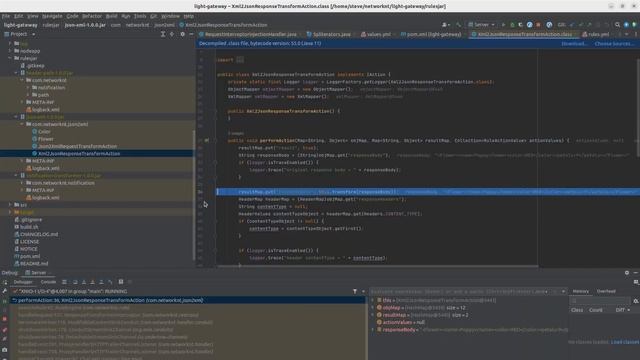Click the Search Everywhere magnifier icon

pos(617,25)
